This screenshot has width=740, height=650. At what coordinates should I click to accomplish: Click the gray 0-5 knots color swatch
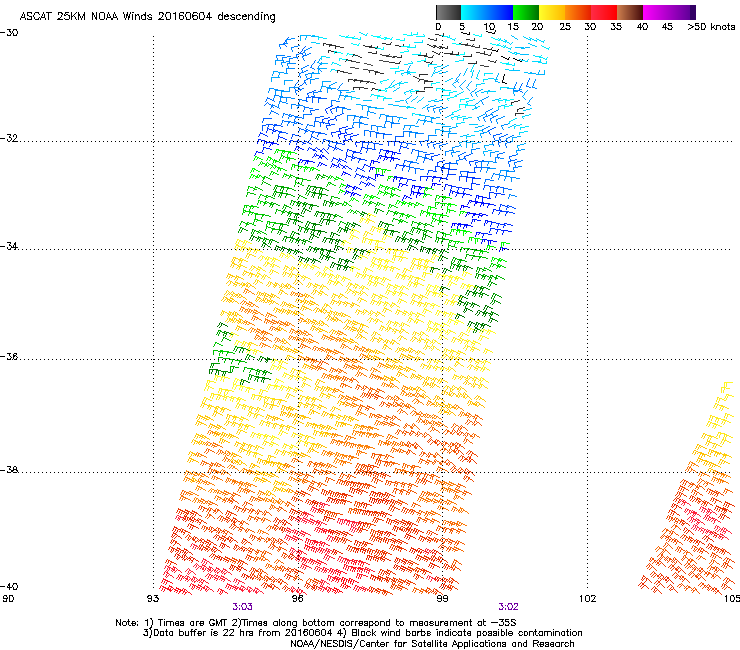[448, 12]
